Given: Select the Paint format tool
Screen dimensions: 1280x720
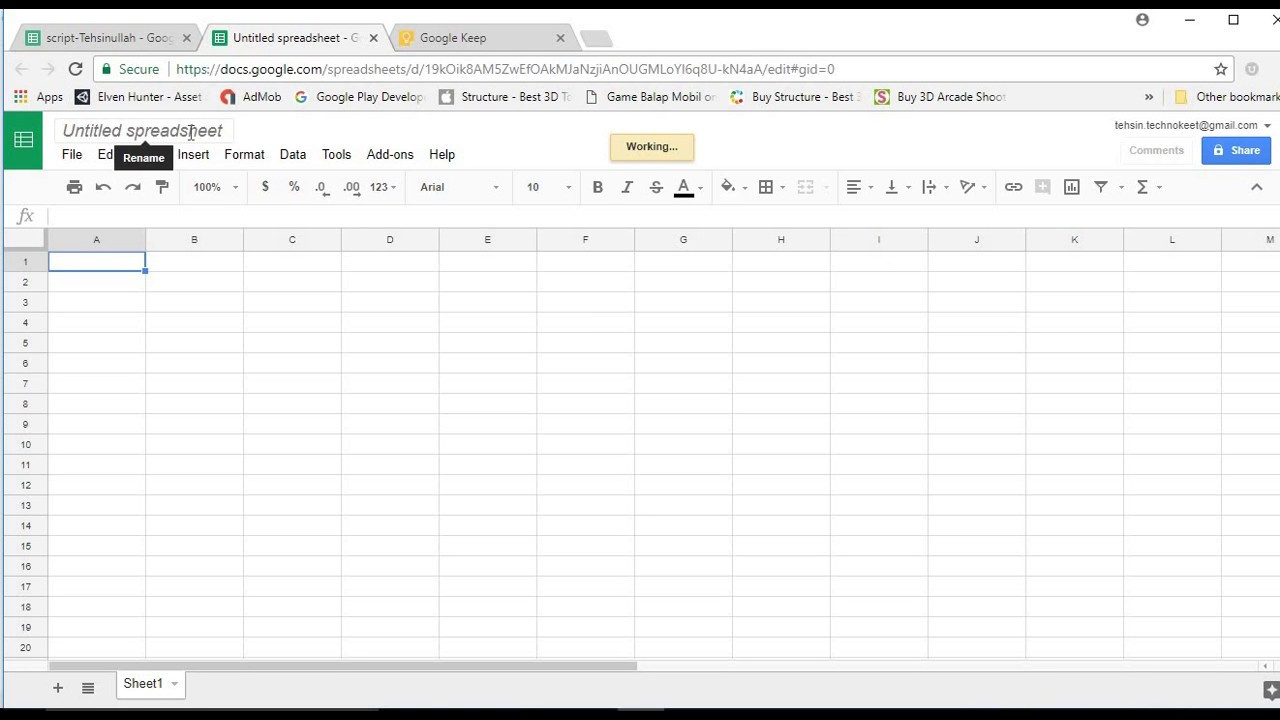Looking at the screenshot, I should (162, 187).
